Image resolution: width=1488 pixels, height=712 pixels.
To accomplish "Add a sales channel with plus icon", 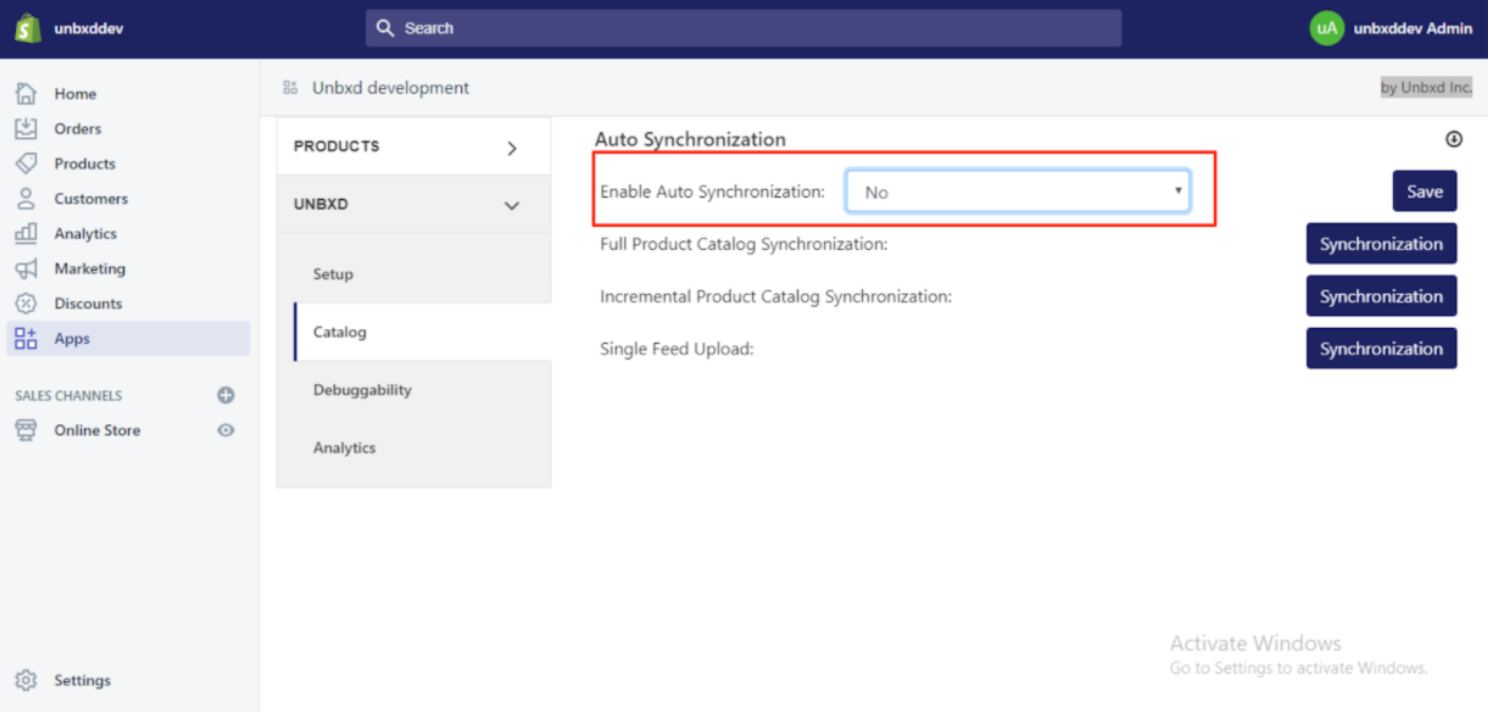I will tap(226, 395).
